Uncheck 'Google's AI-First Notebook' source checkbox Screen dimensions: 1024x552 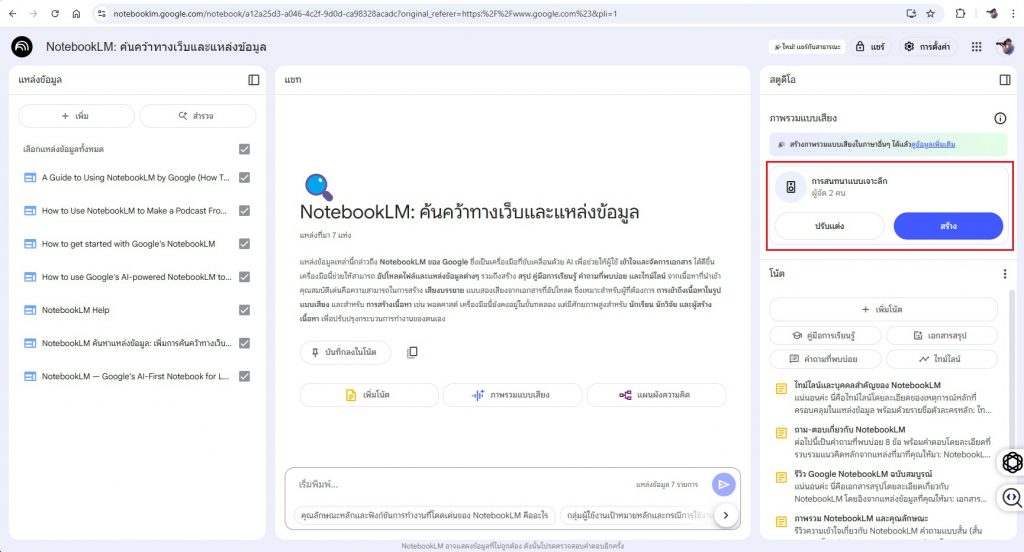pyautogui.click(x=244, y=376)
